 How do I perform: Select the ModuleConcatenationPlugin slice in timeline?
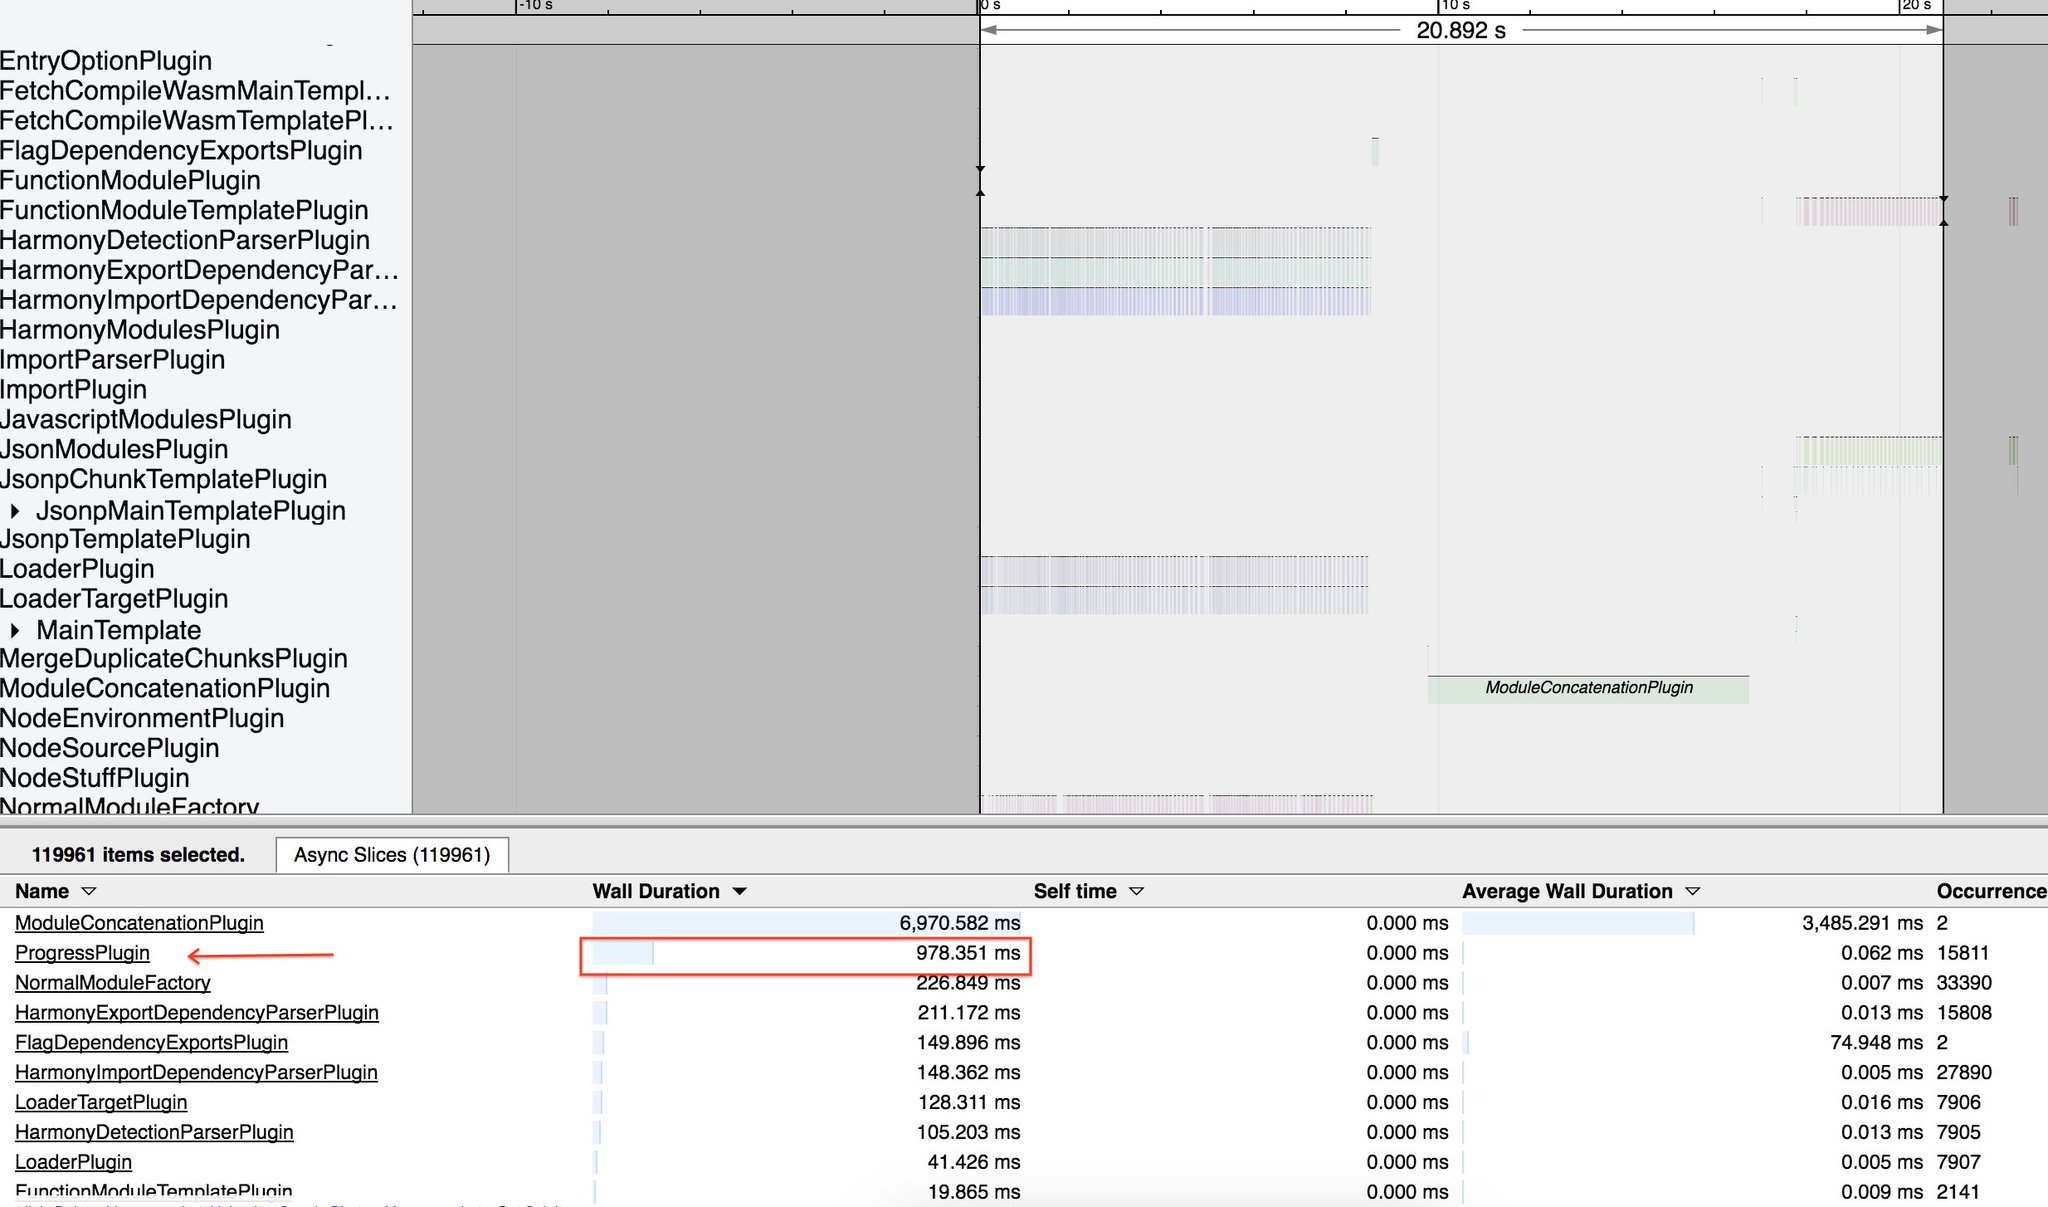(x=1588, y=689)
